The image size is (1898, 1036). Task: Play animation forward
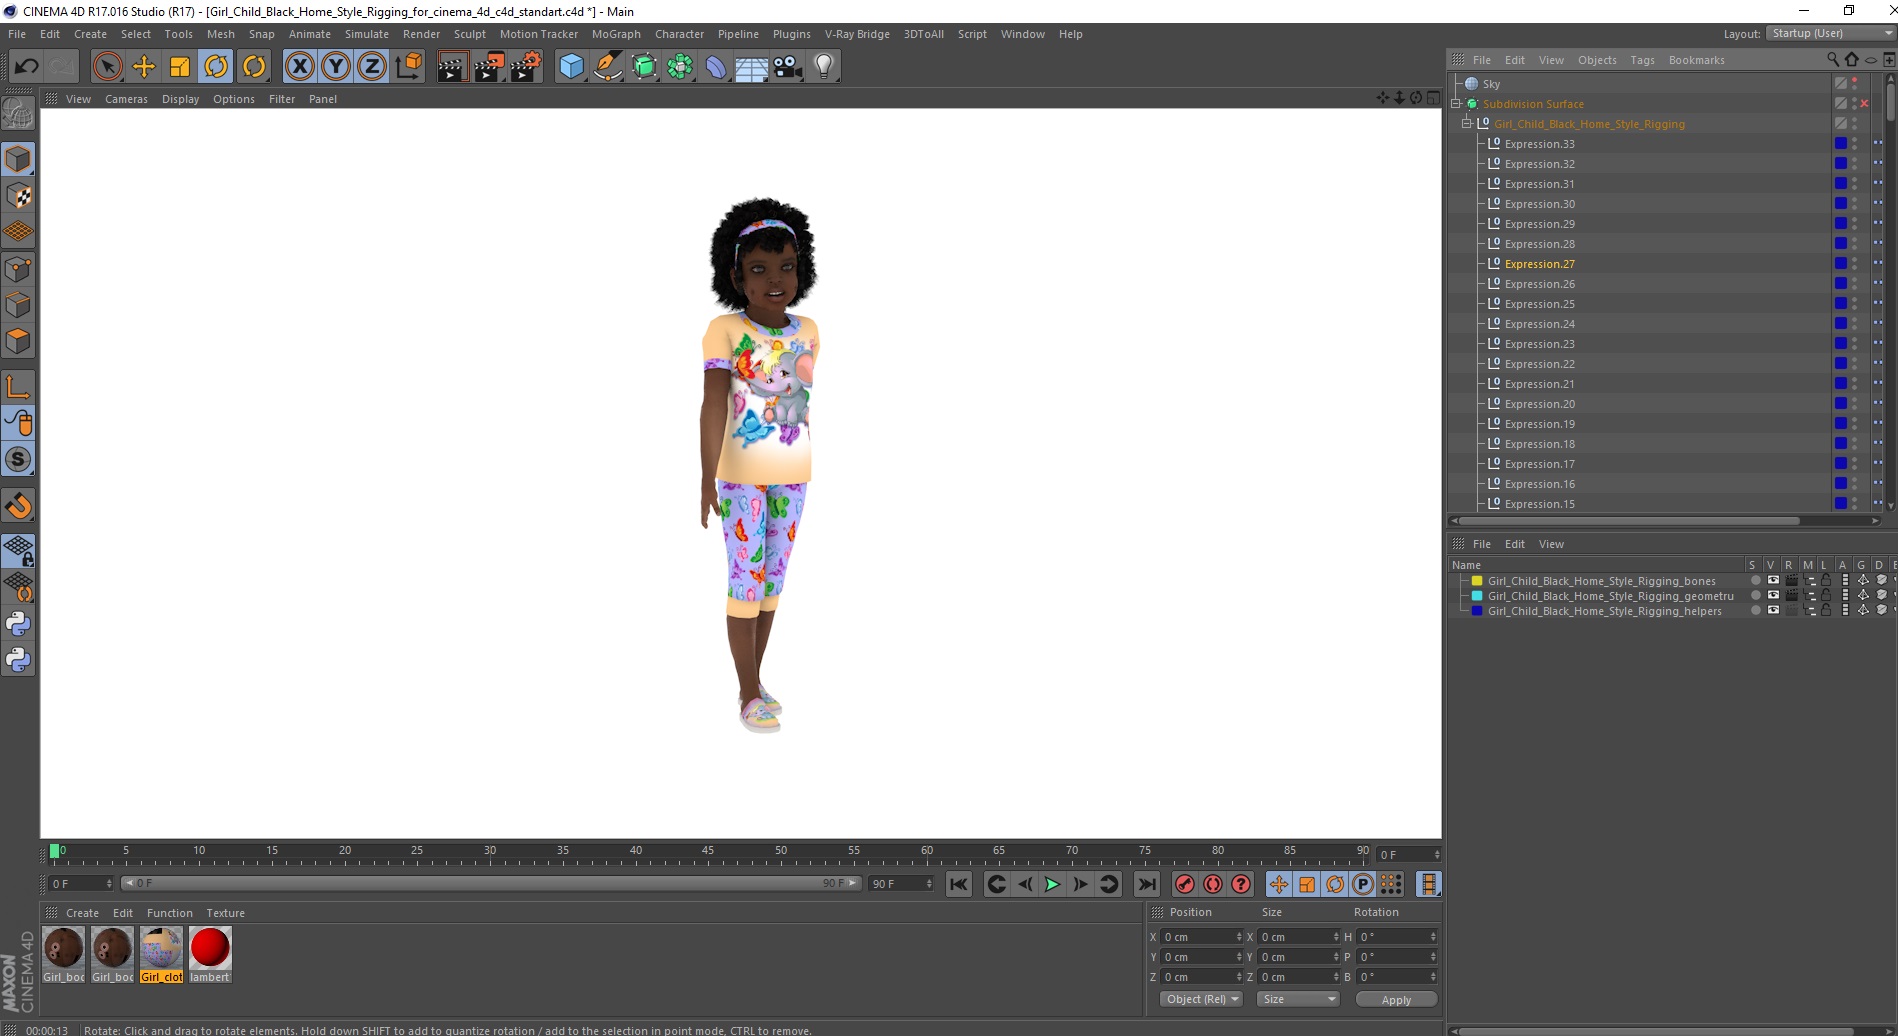[x=1052, y=884]
